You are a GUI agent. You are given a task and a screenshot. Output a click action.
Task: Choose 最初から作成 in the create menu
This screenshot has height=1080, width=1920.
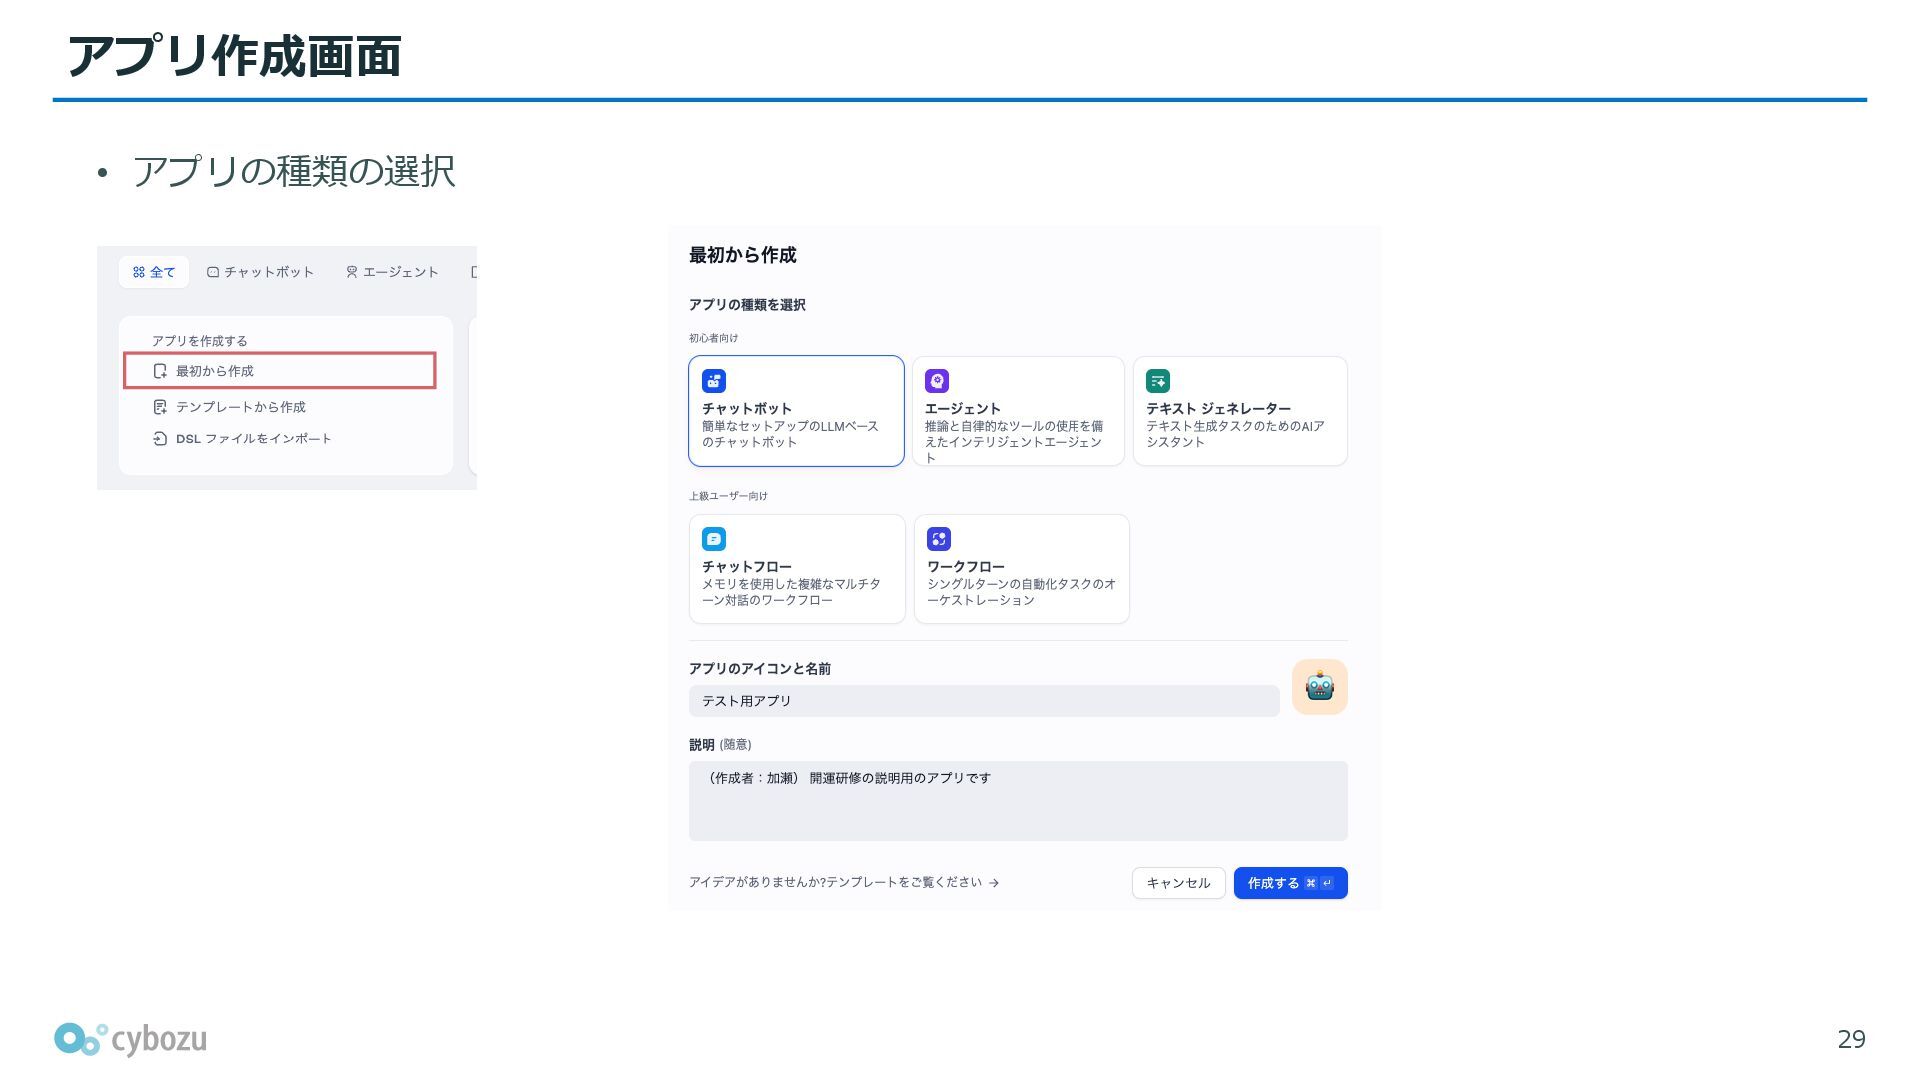[280, 370]
